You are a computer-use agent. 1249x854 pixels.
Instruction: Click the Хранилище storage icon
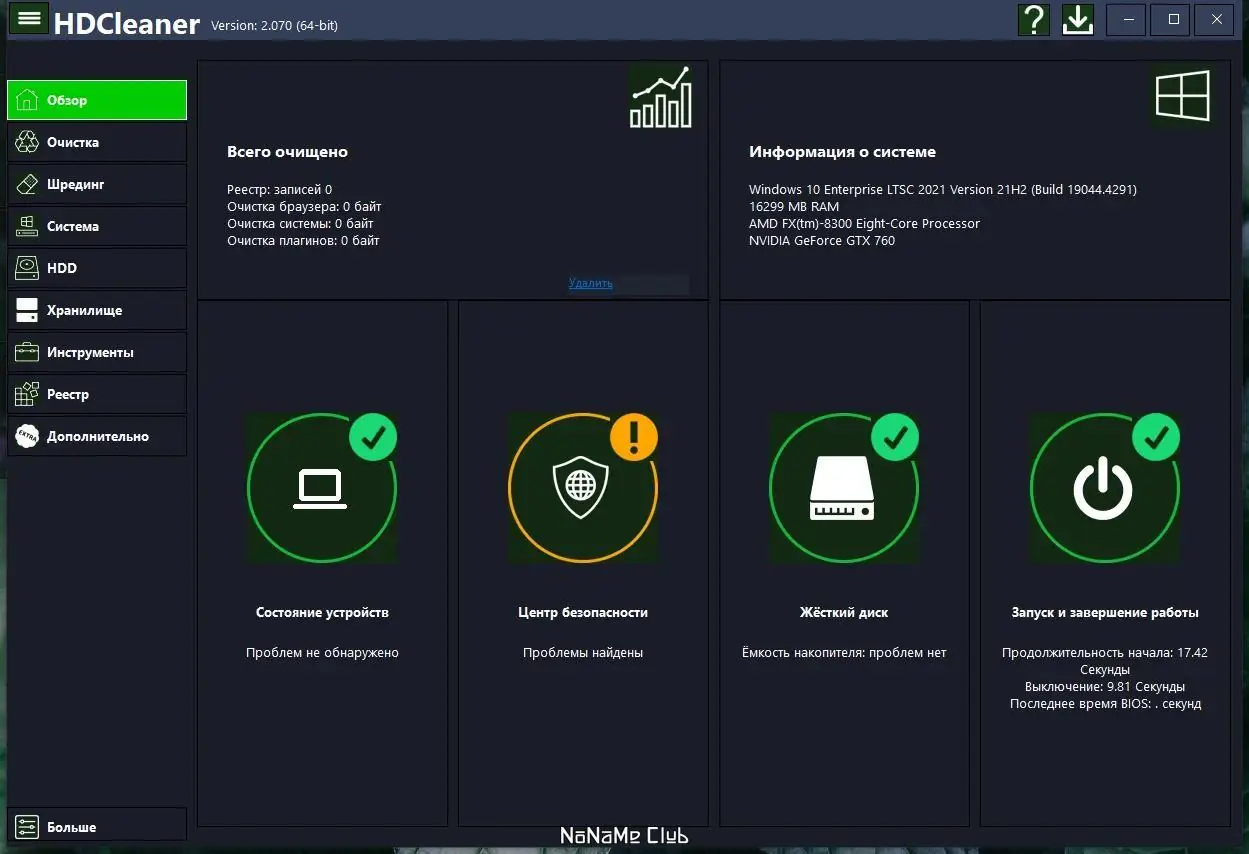pos(27,310)
